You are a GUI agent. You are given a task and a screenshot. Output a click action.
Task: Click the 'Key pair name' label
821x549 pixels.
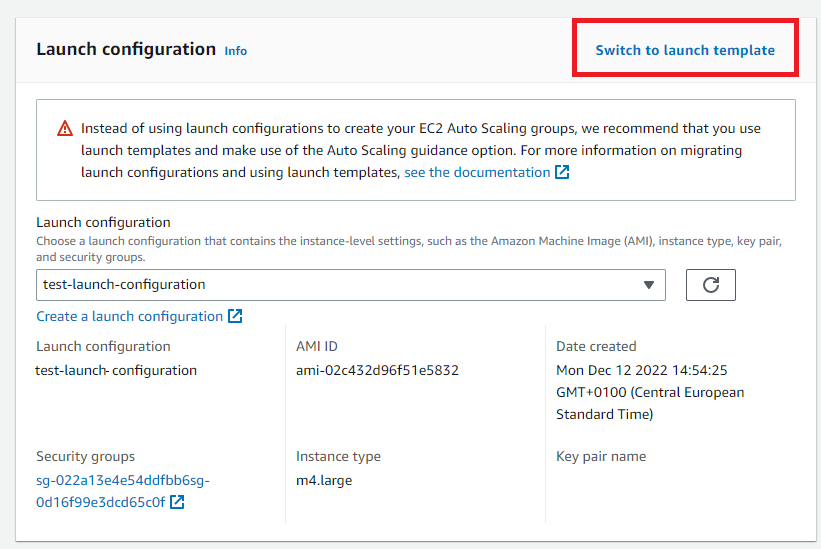tap(601, 456)
